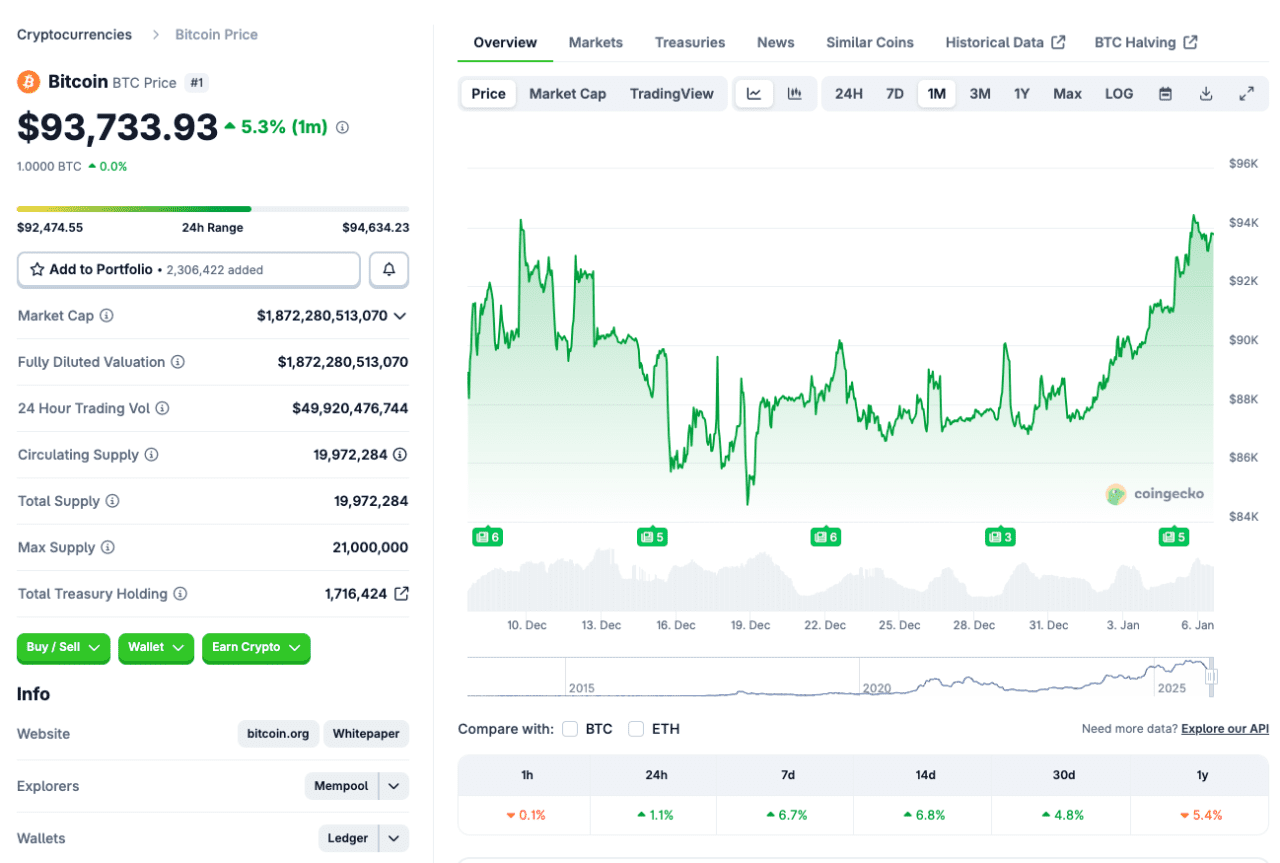Click news marker 3 near 31. Dec
The image size is (1280, 863).
pos(1000,537)
